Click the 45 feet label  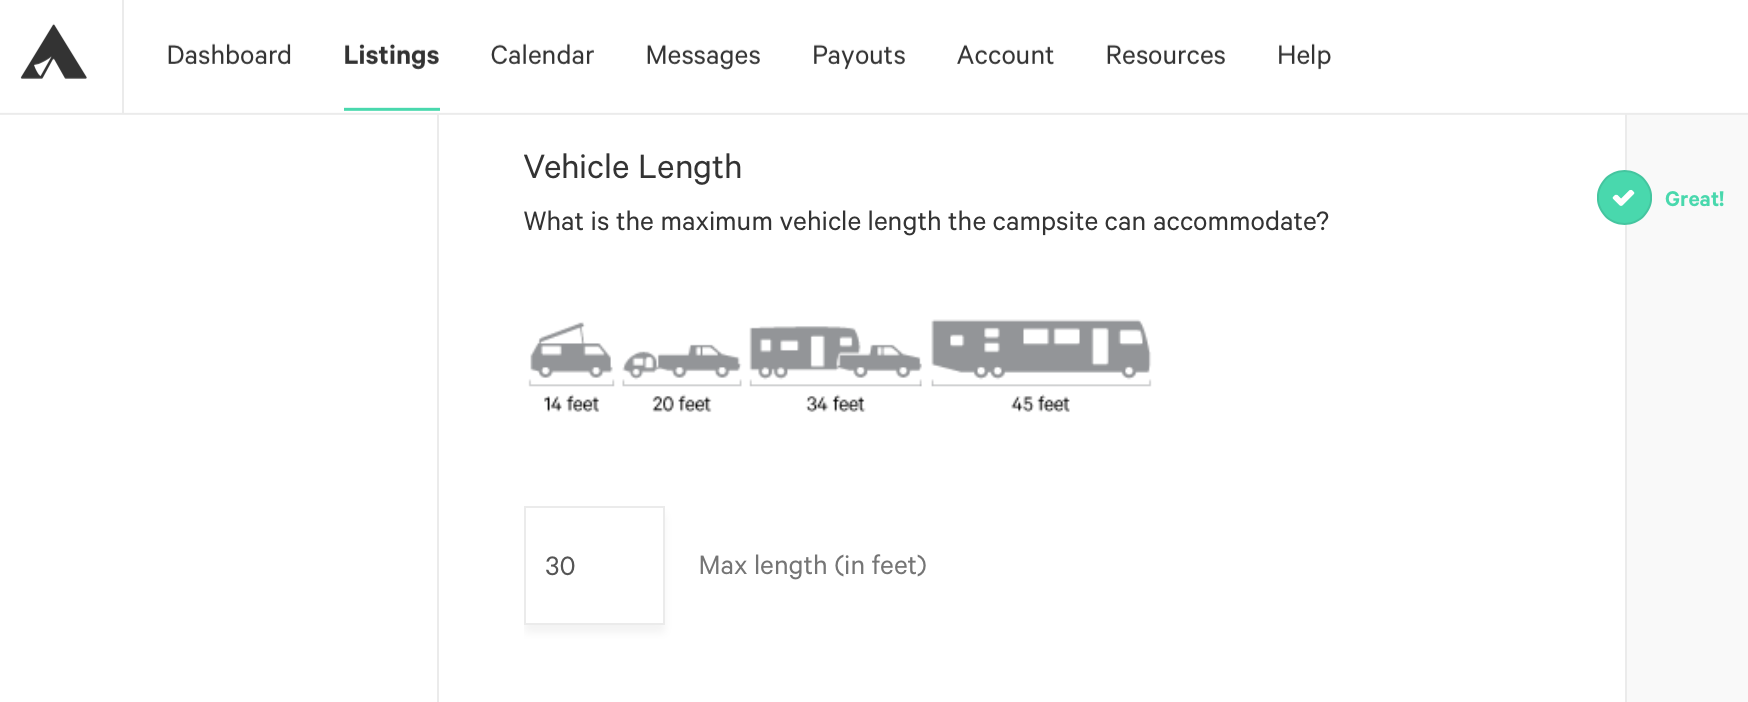tap(1040, 404)
